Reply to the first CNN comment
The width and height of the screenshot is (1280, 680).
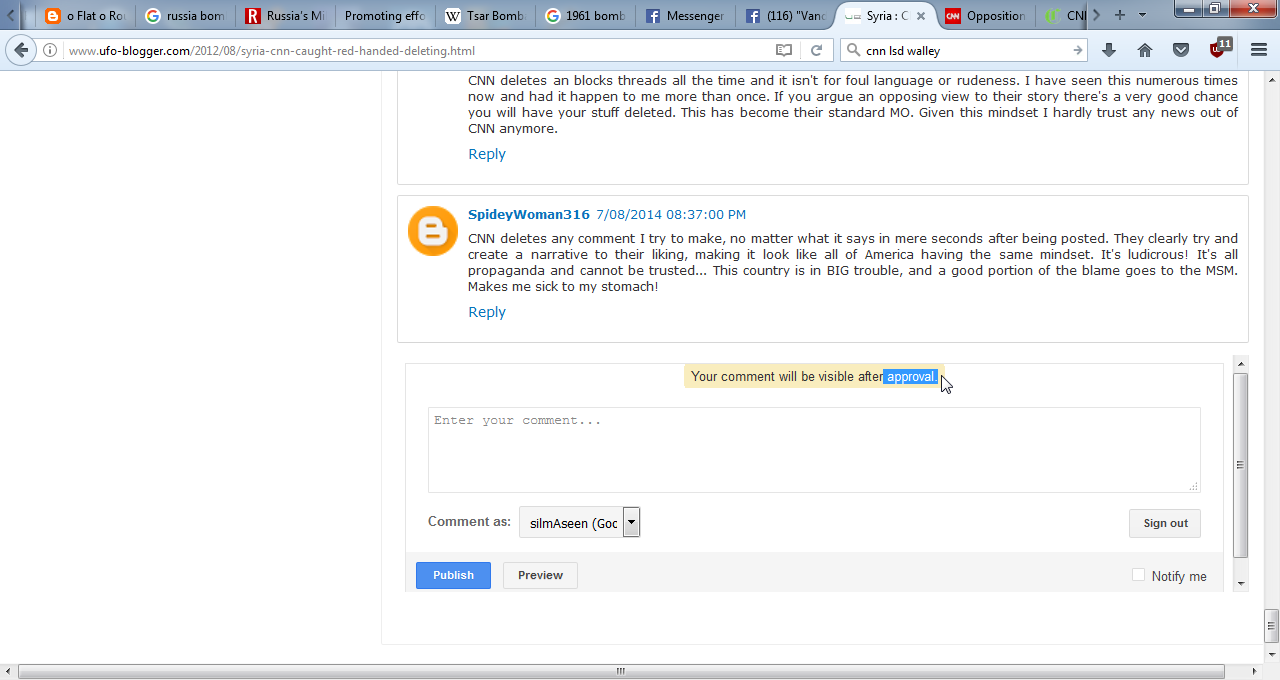487,154
